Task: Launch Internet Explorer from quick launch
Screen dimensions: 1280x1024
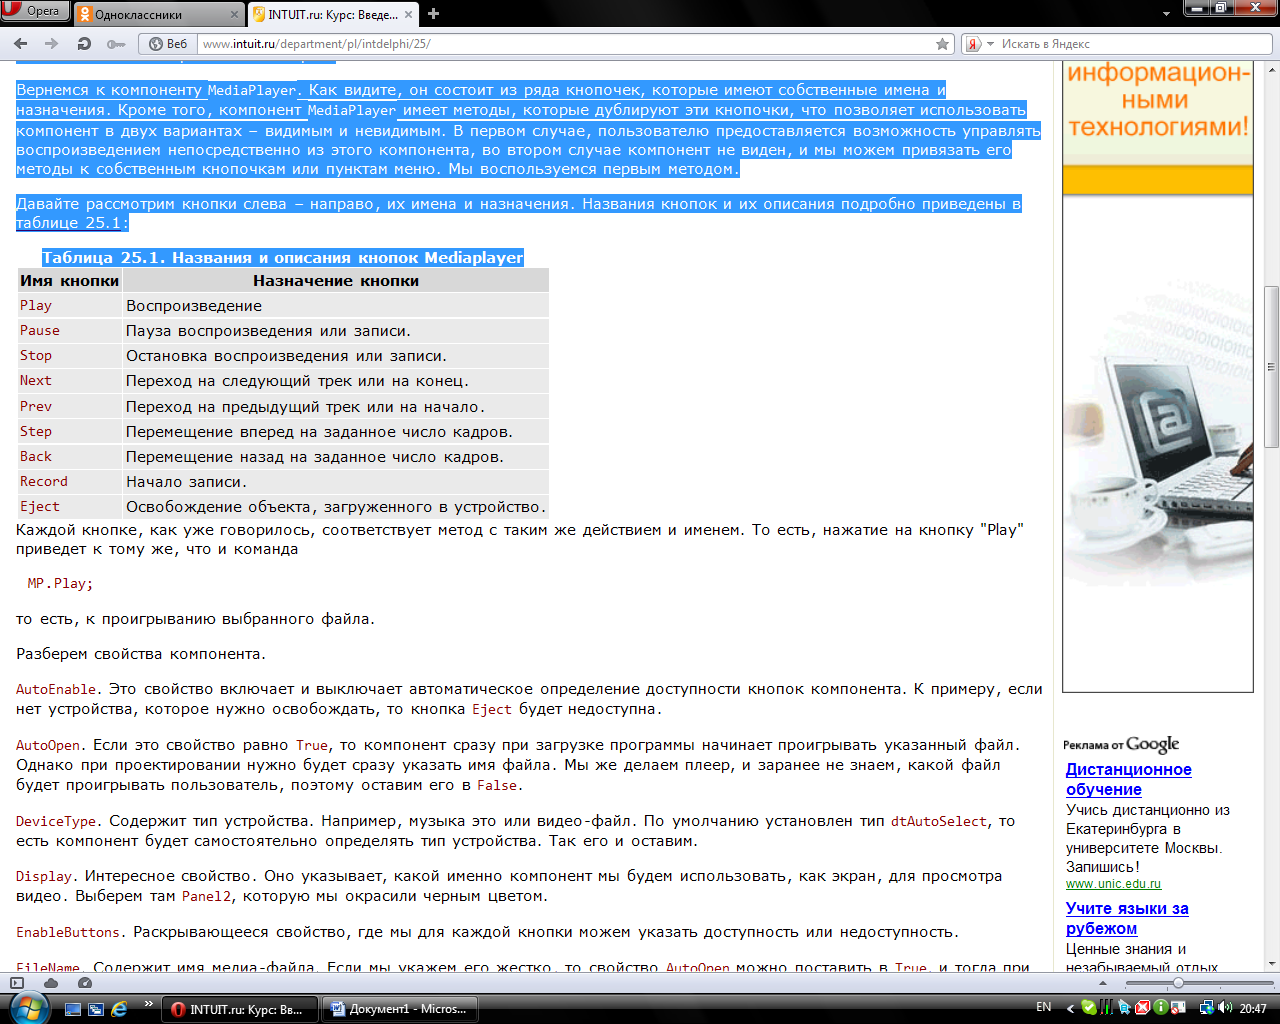Action: (x=119, y=1009)
